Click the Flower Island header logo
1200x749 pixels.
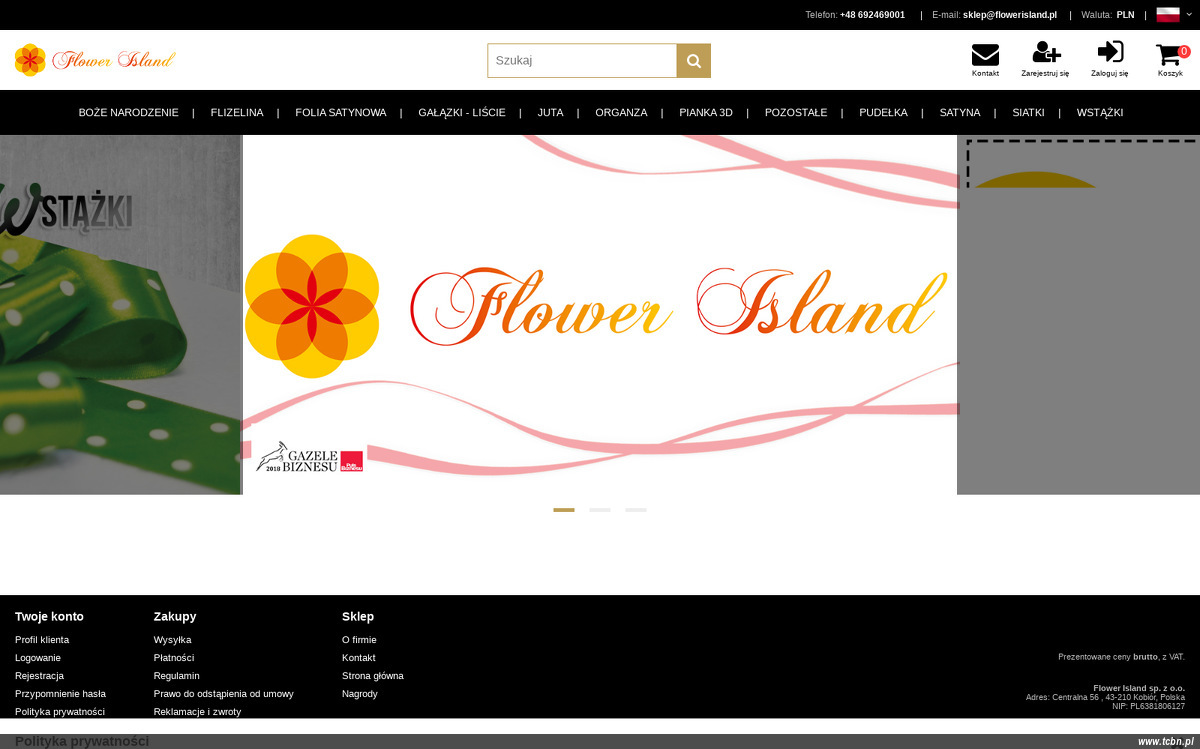(95, 60)
